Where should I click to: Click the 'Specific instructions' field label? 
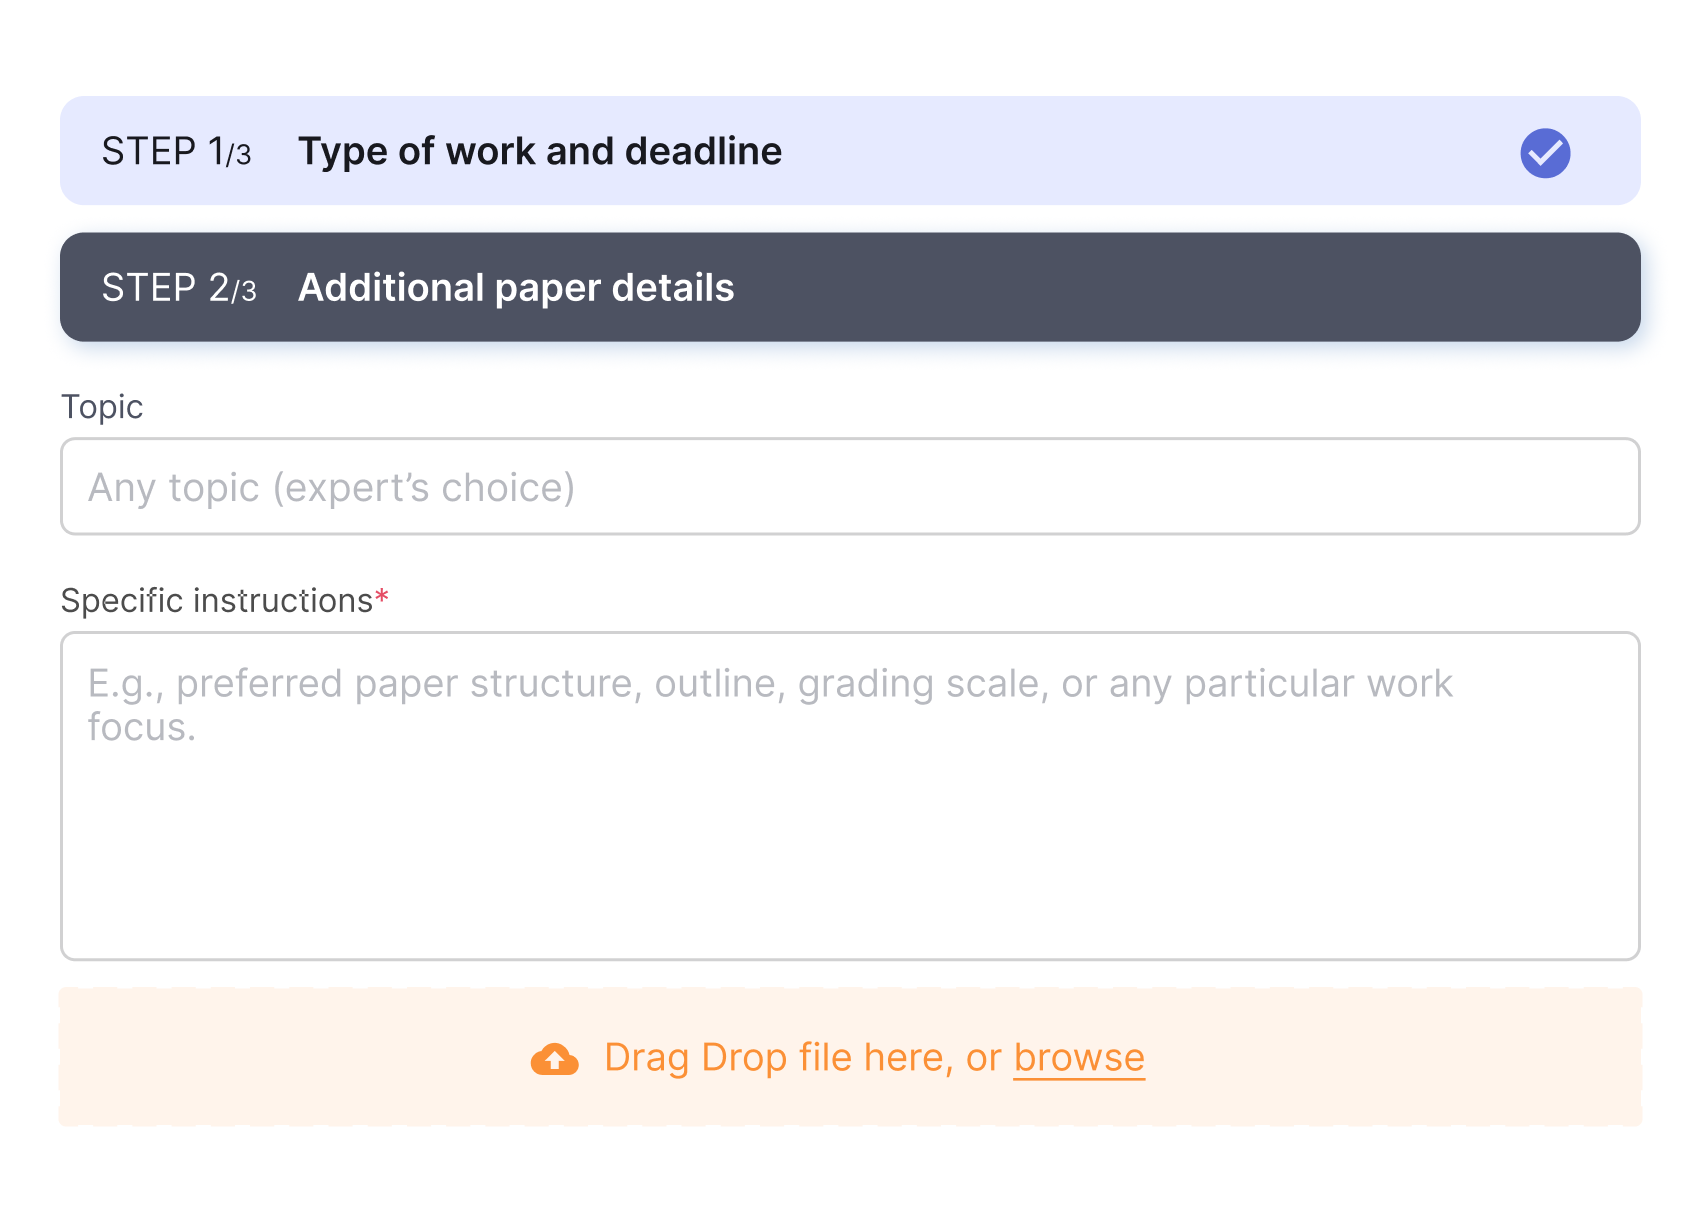pyautogui.click(x=216, y=601)
